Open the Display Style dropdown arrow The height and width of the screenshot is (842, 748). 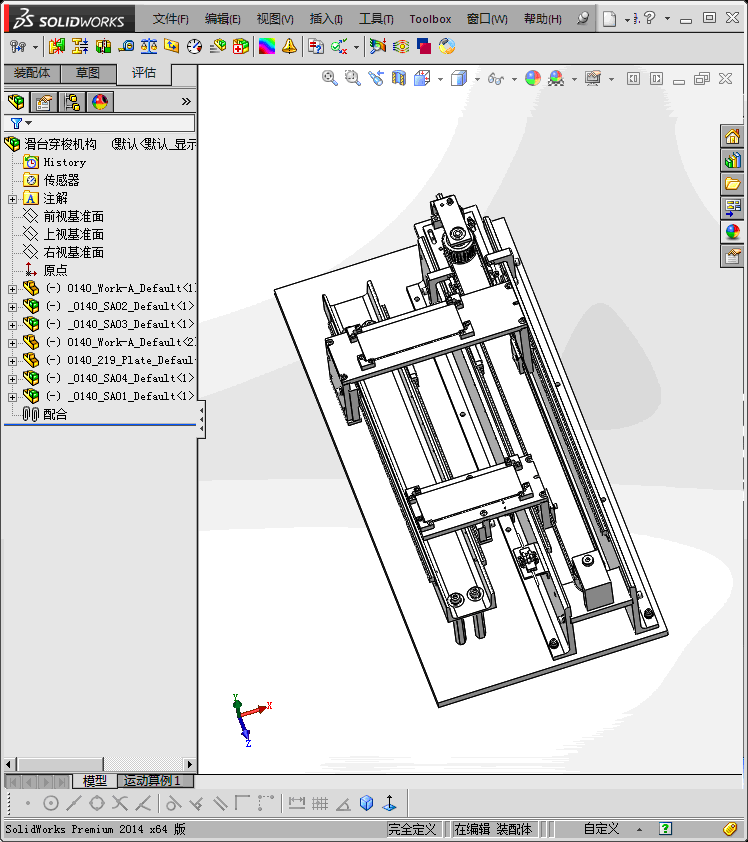click(477, 79)
